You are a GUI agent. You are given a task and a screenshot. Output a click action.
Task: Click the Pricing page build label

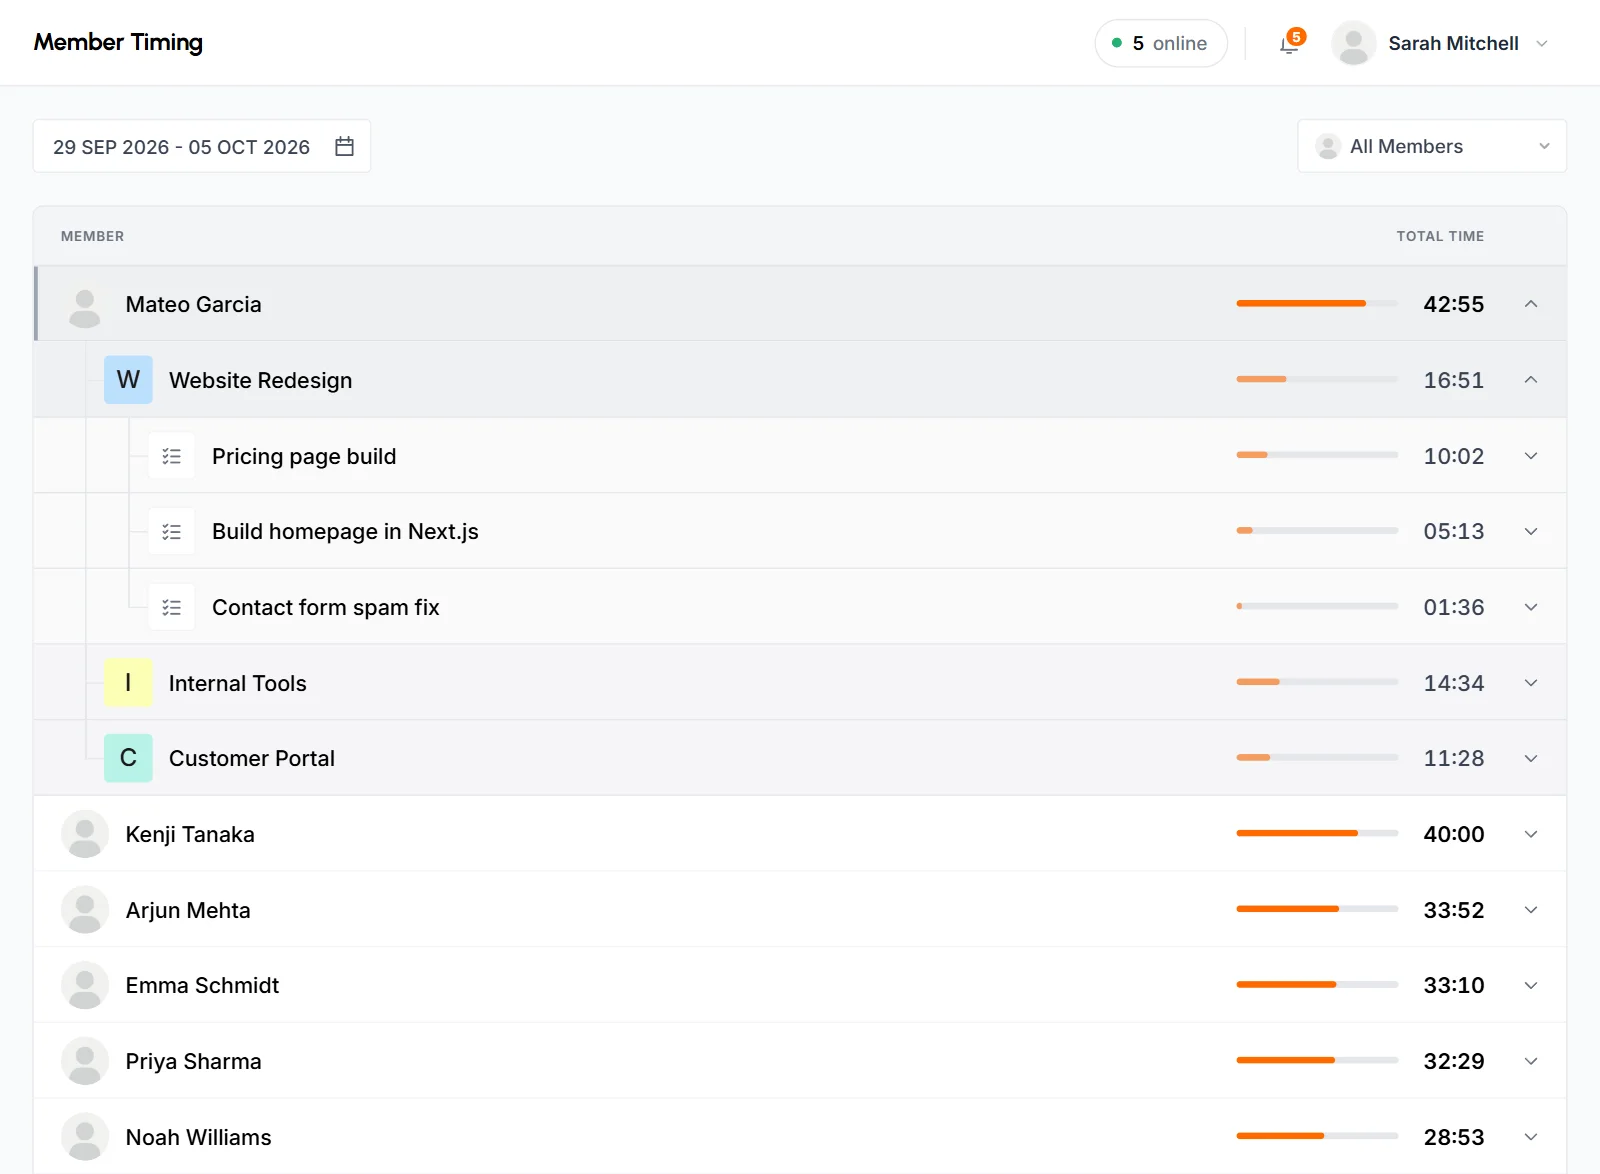(304, 456)
